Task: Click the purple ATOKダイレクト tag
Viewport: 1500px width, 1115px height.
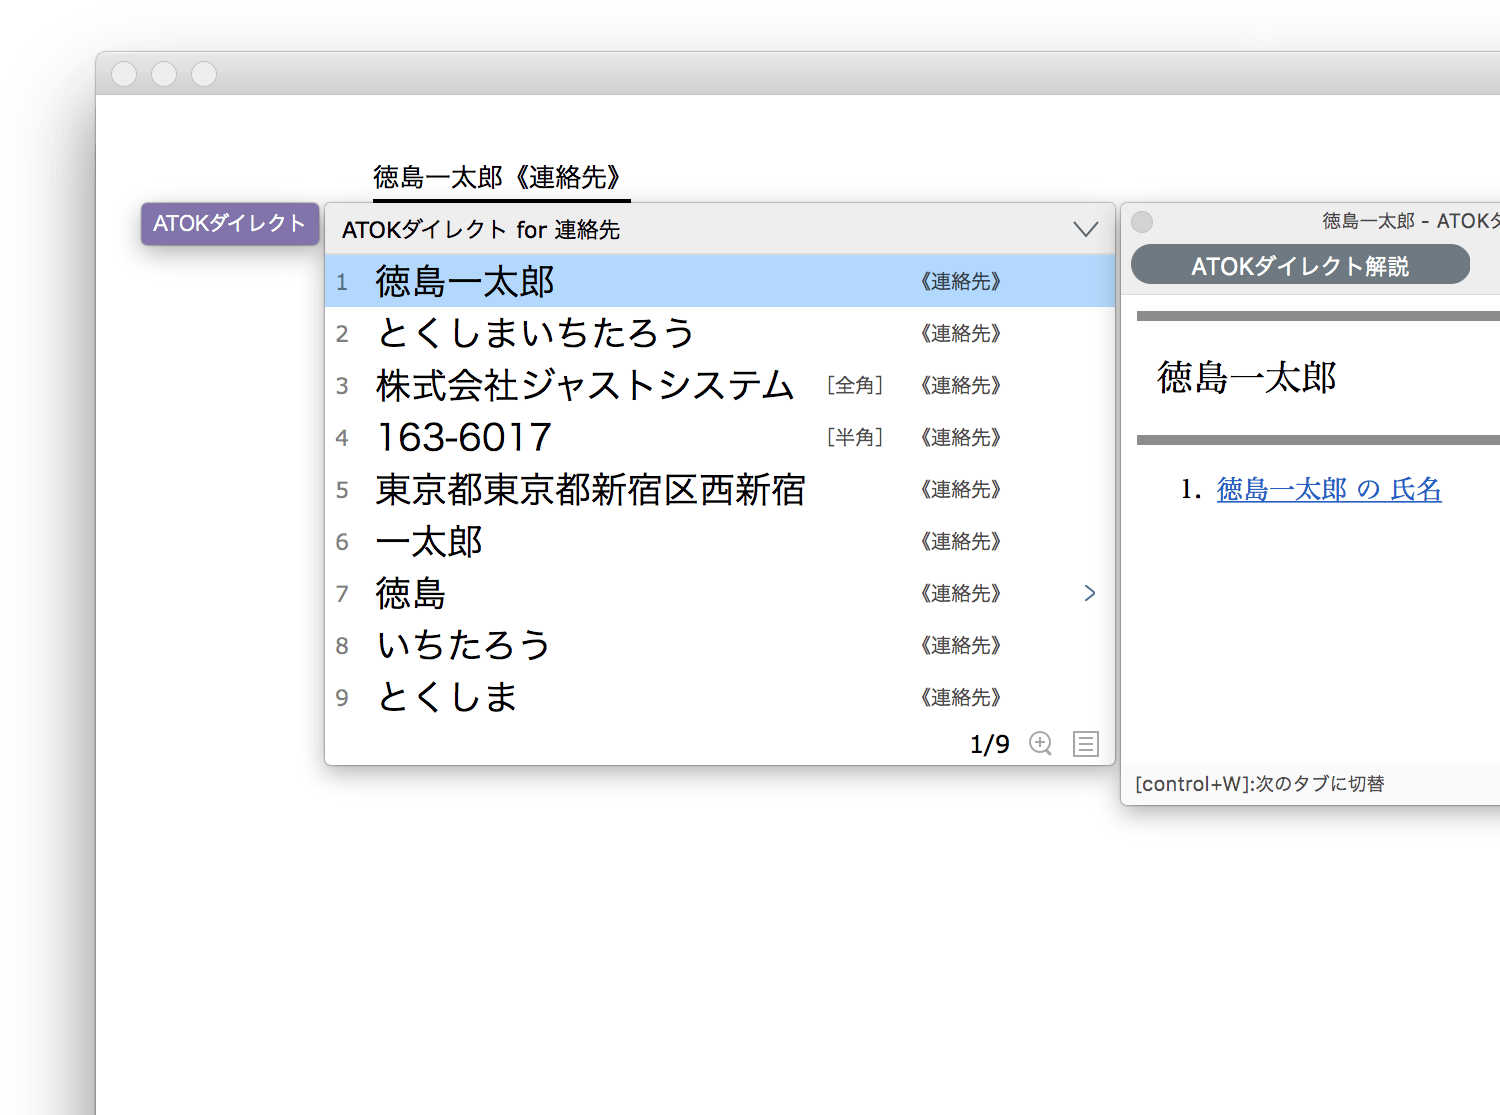Action: point(230,223)
